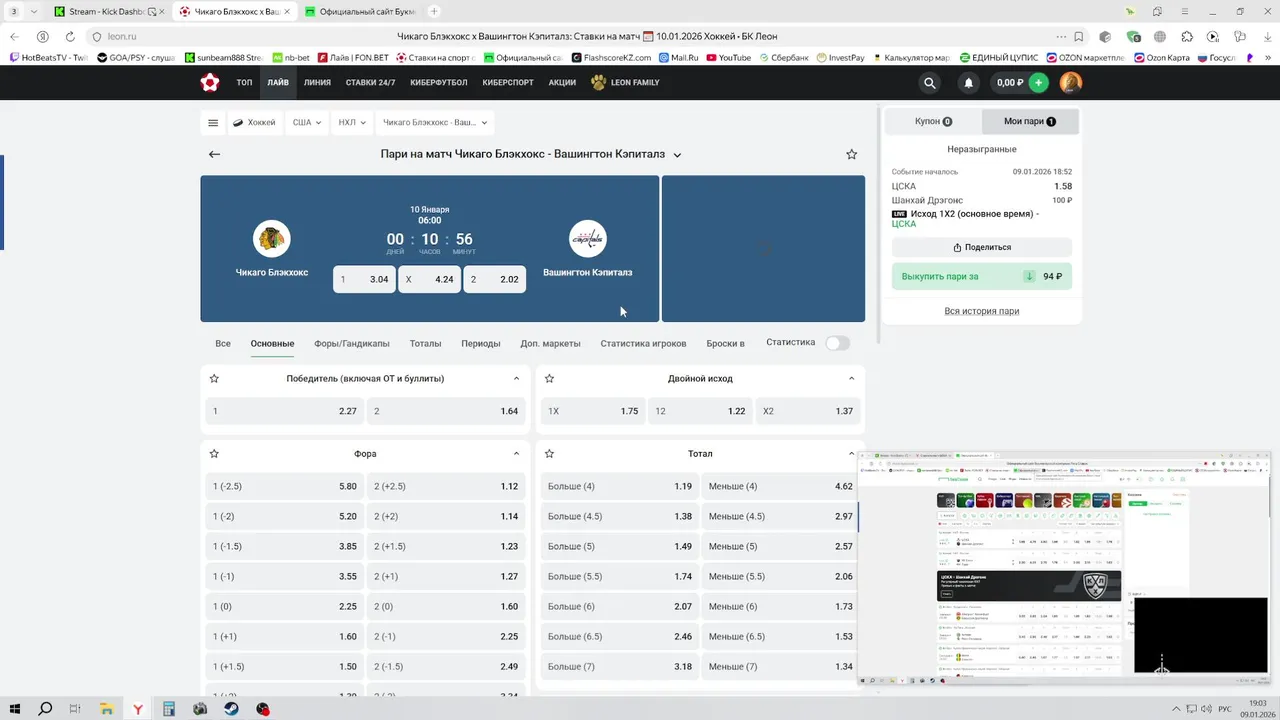Open Yandex browser taskbar icon
The width and height of the screenshot is (1280, 720).
click(138, 709)
